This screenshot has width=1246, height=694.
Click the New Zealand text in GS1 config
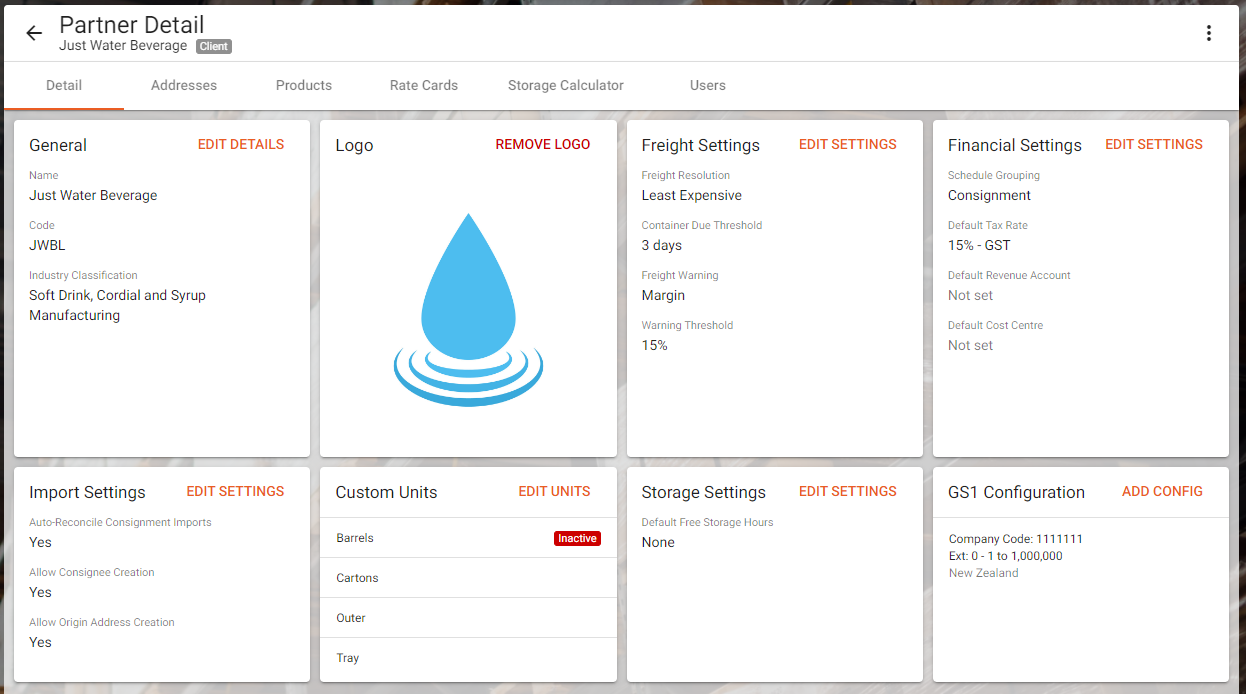pos(984,573)
